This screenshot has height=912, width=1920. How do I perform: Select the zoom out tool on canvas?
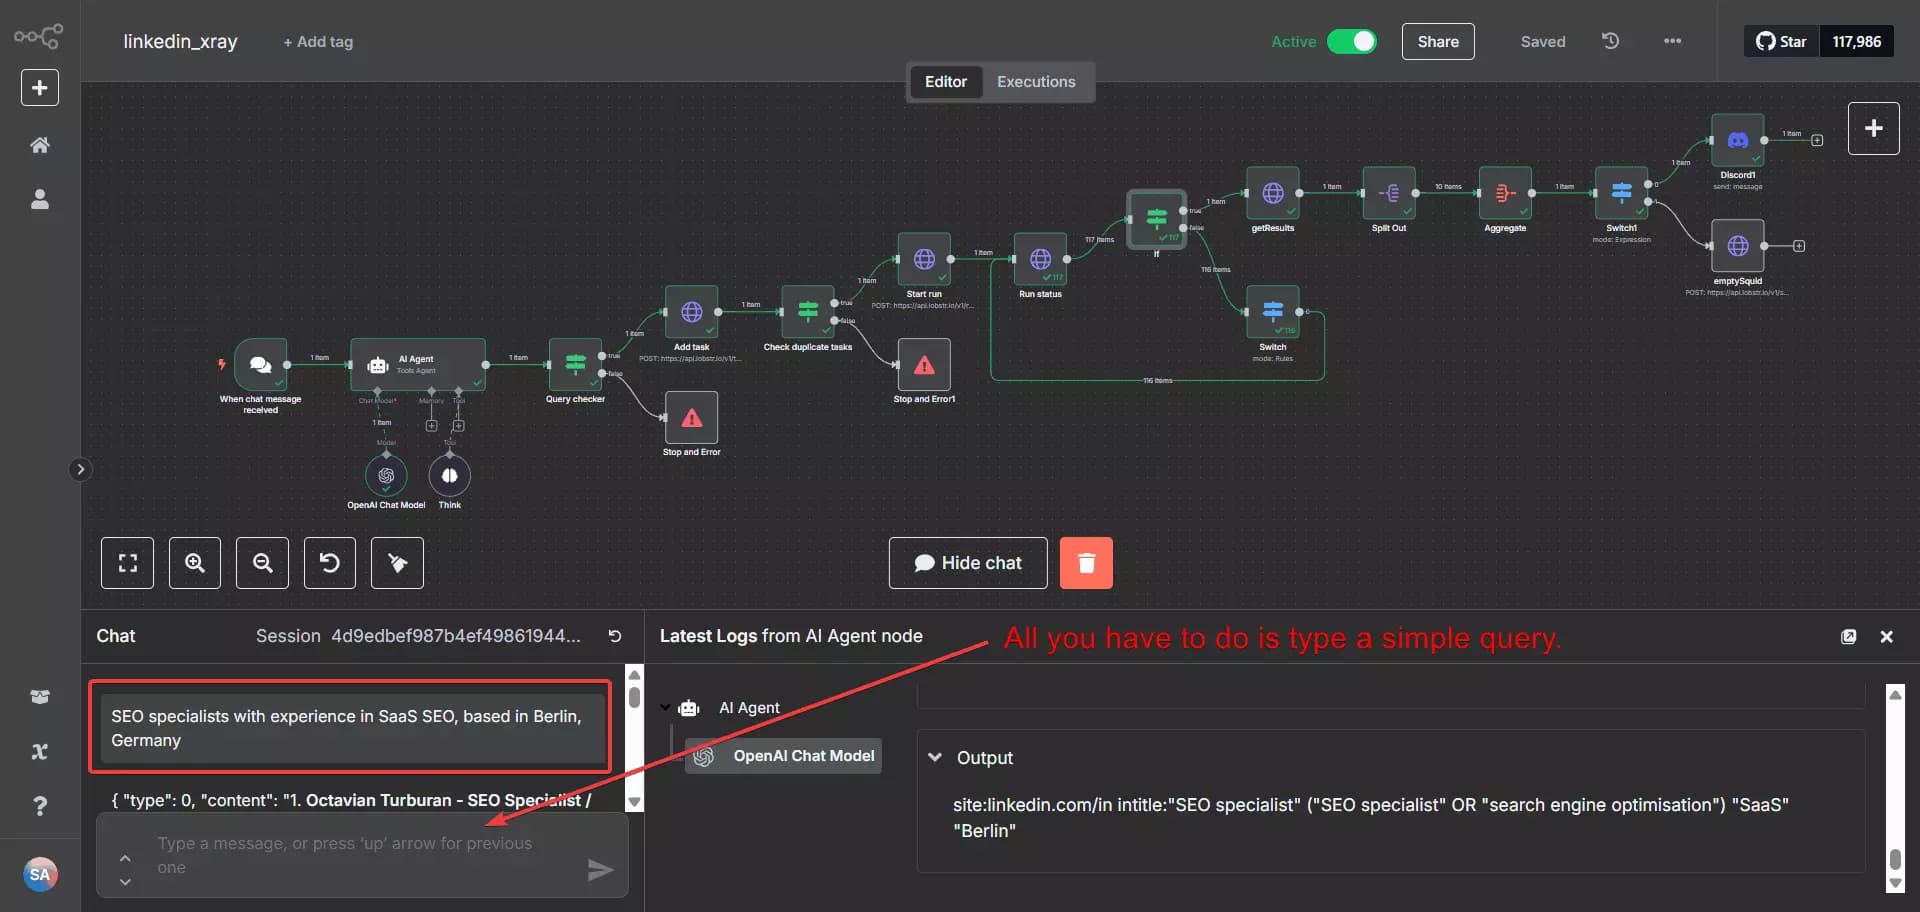[x=261, y=562]
